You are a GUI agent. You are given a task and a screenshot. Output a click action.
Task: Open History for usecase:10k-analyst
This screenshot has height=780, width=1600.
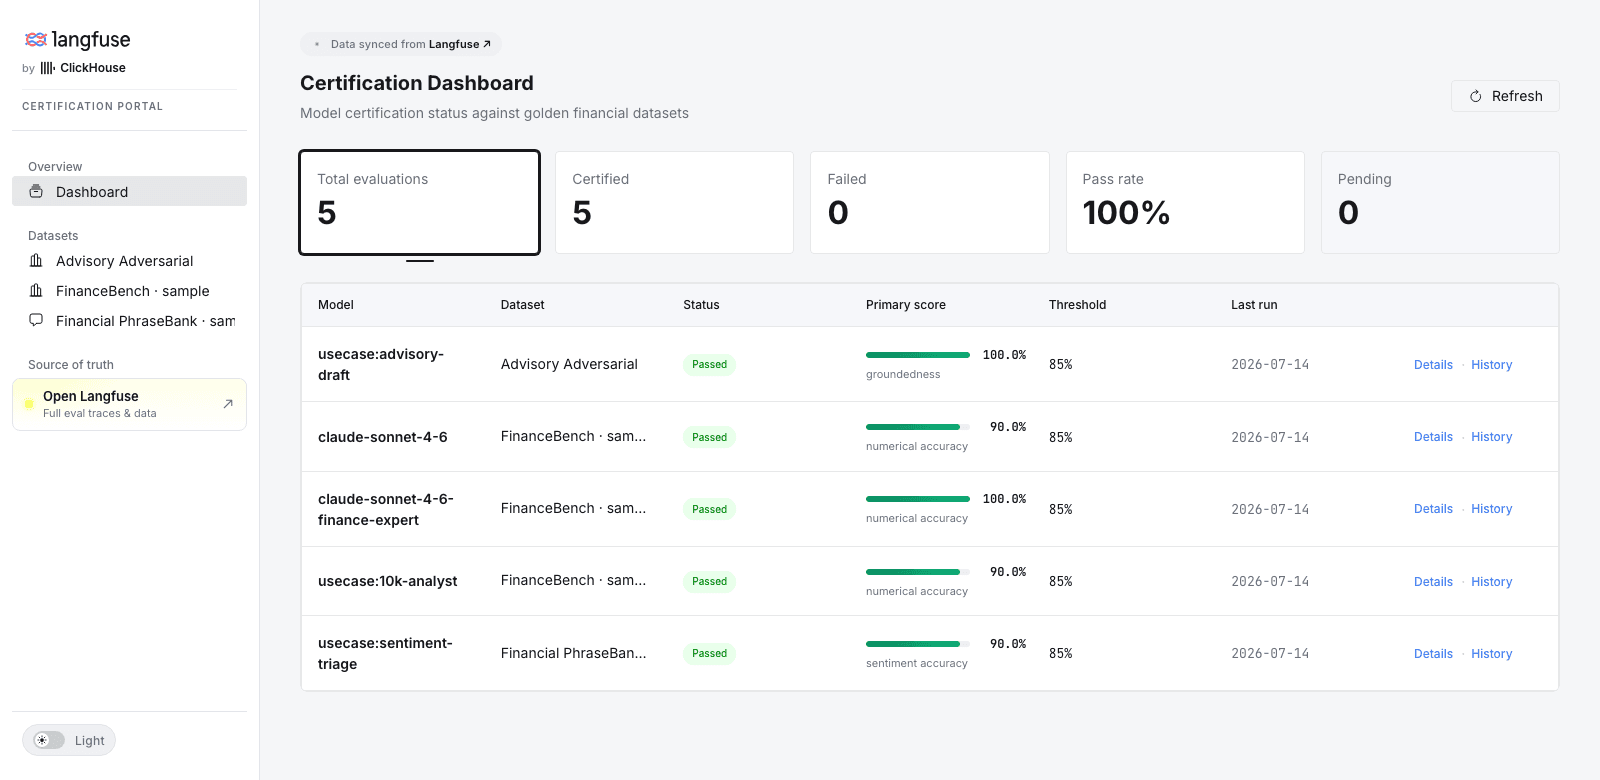click(1491, 582)
